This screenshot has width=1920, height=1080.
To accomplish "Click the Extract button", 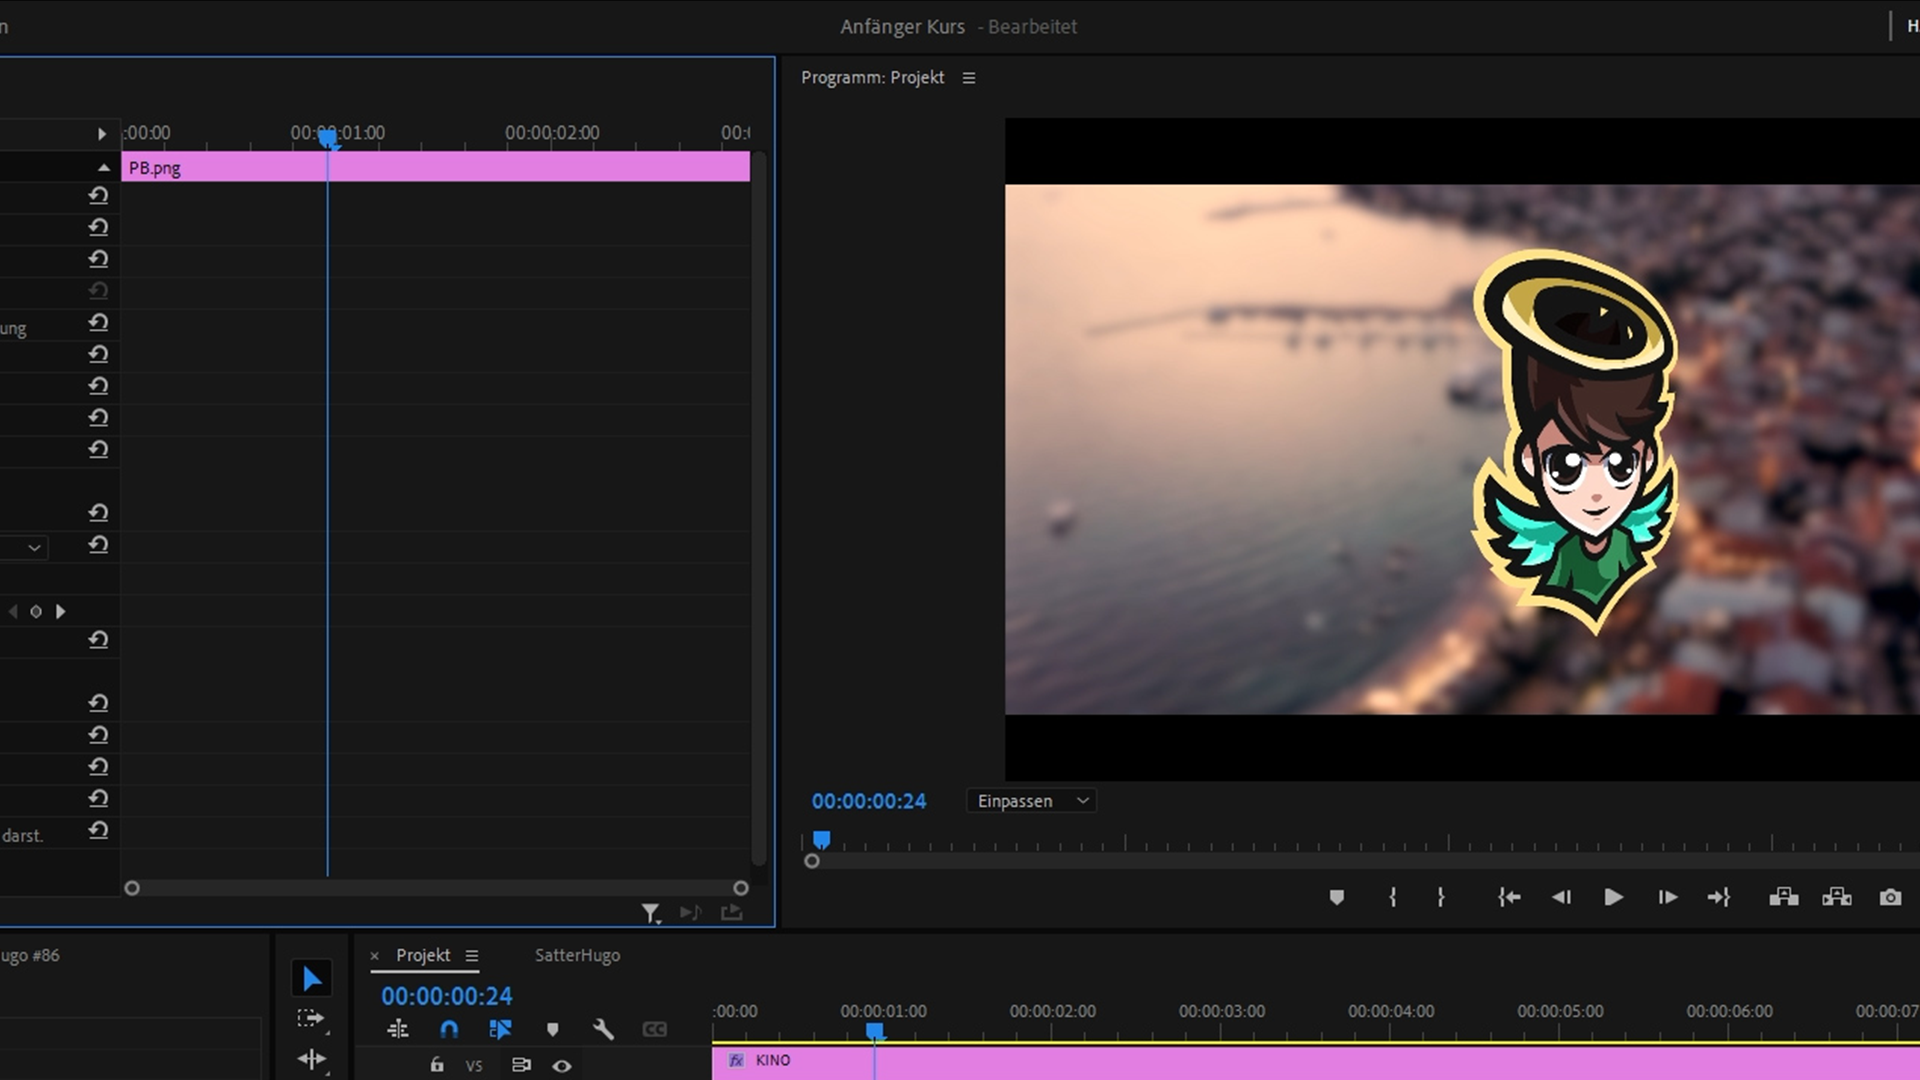I will 1837,897.
